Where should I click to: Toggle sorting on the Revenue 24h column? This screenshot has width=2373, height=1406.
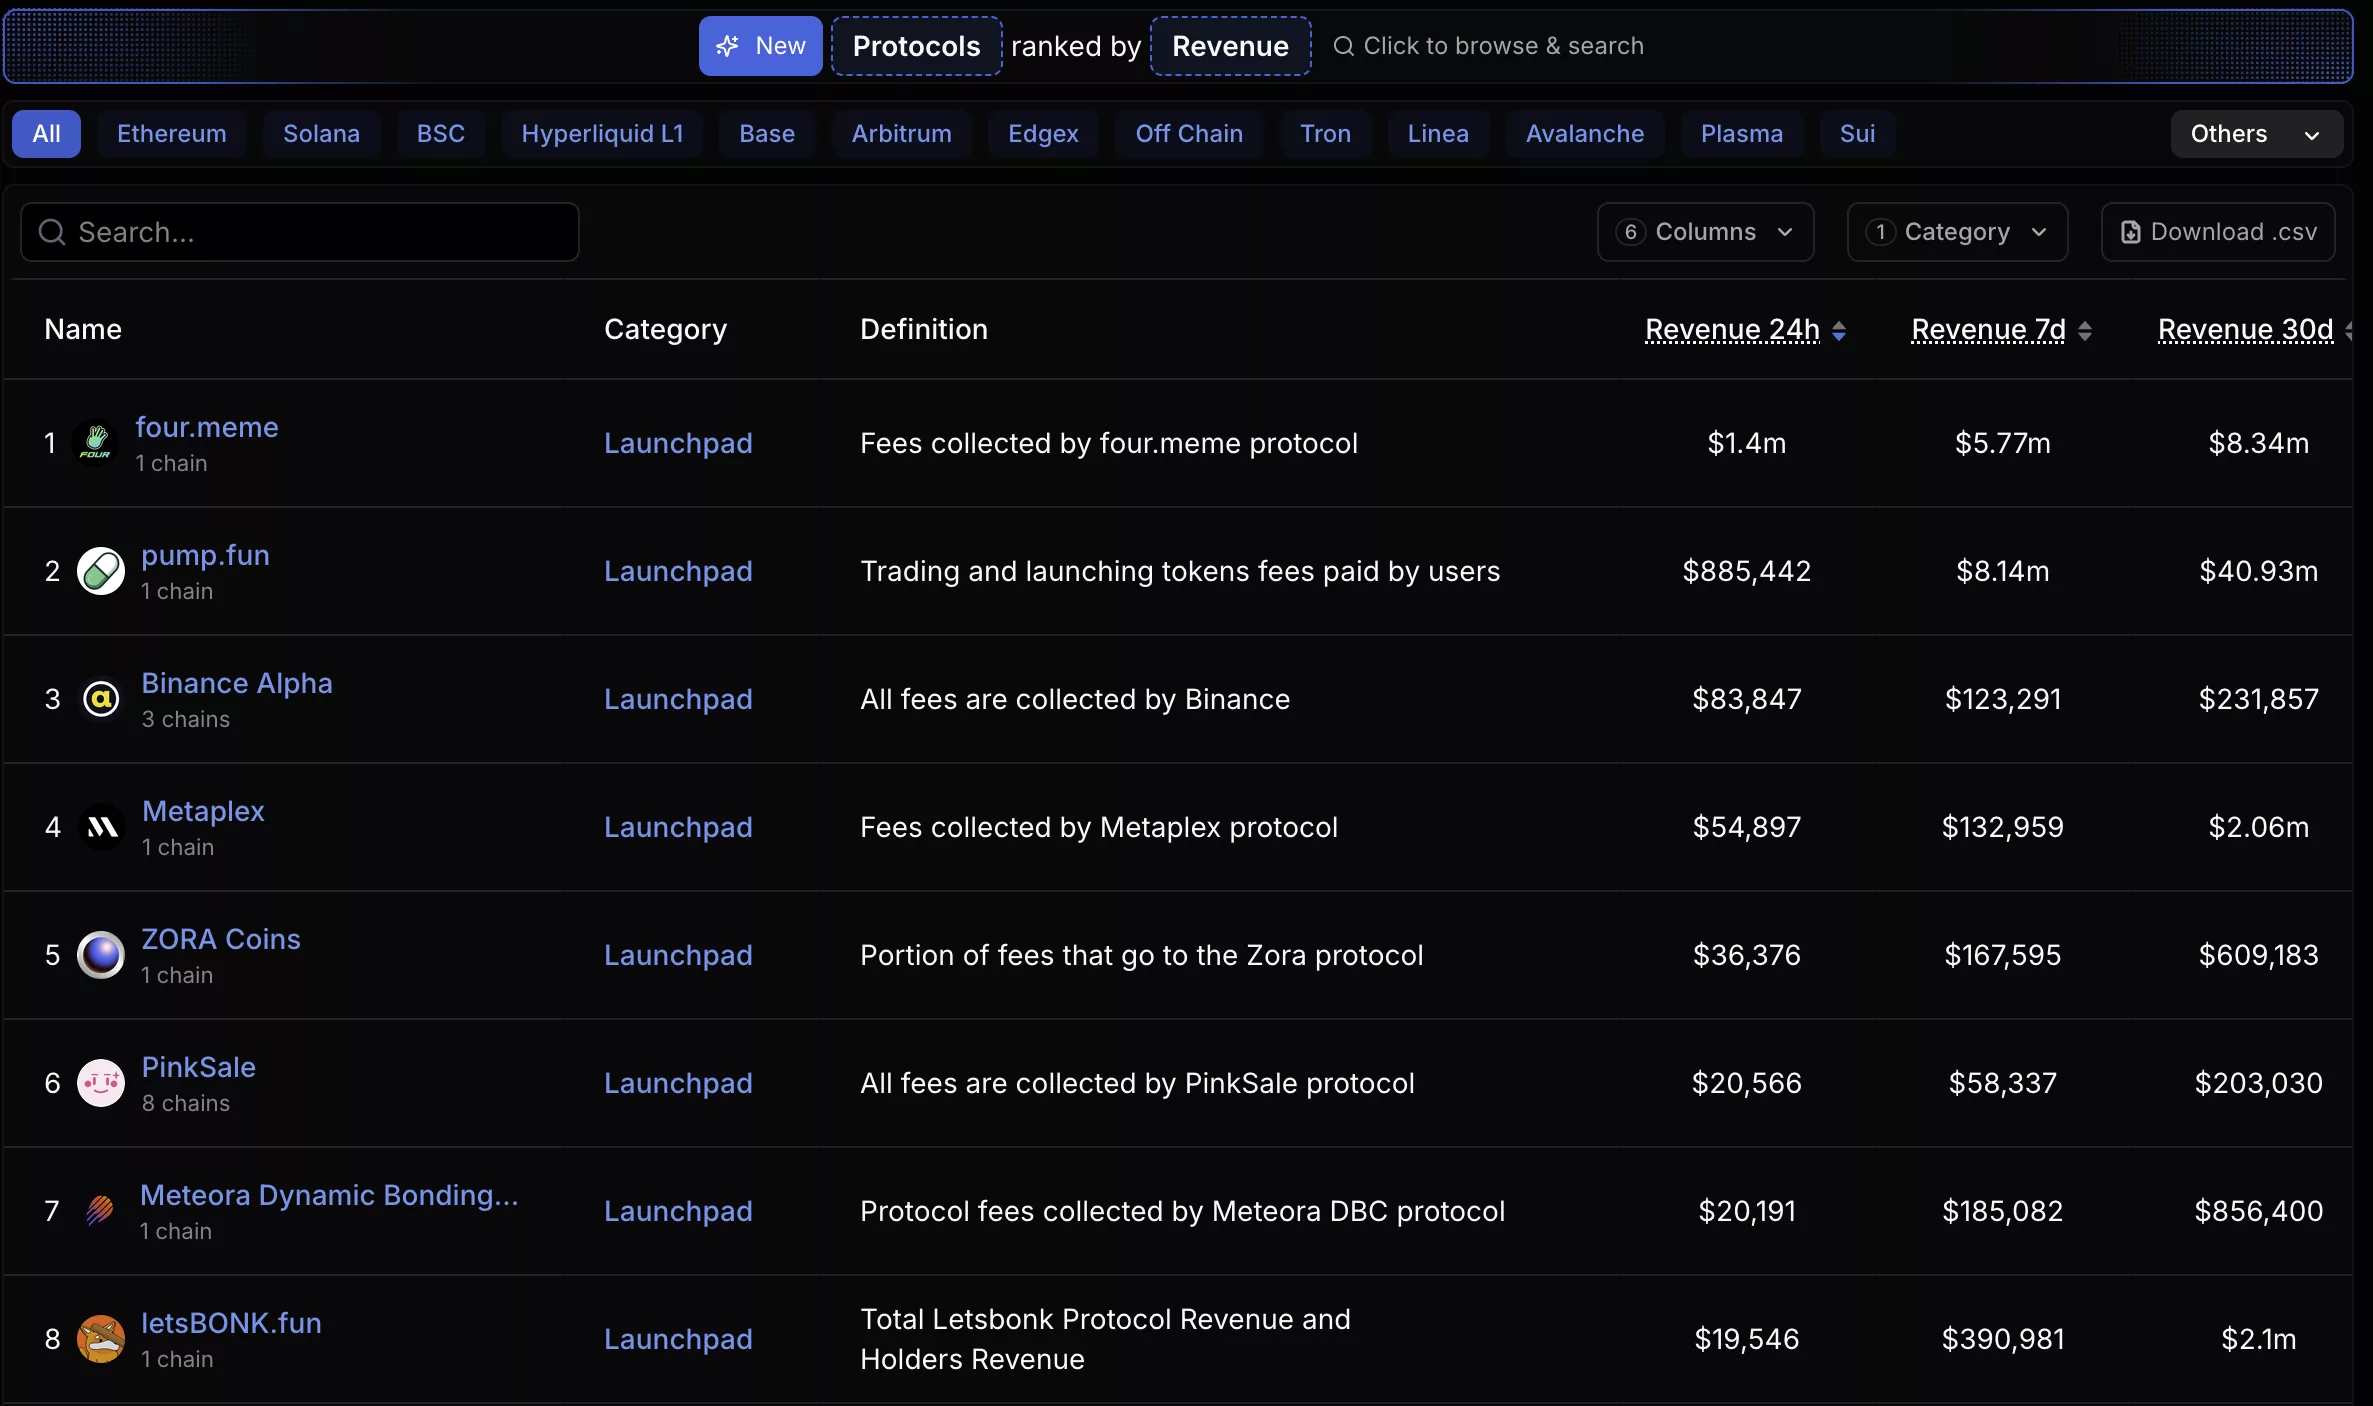(1733, 330)
